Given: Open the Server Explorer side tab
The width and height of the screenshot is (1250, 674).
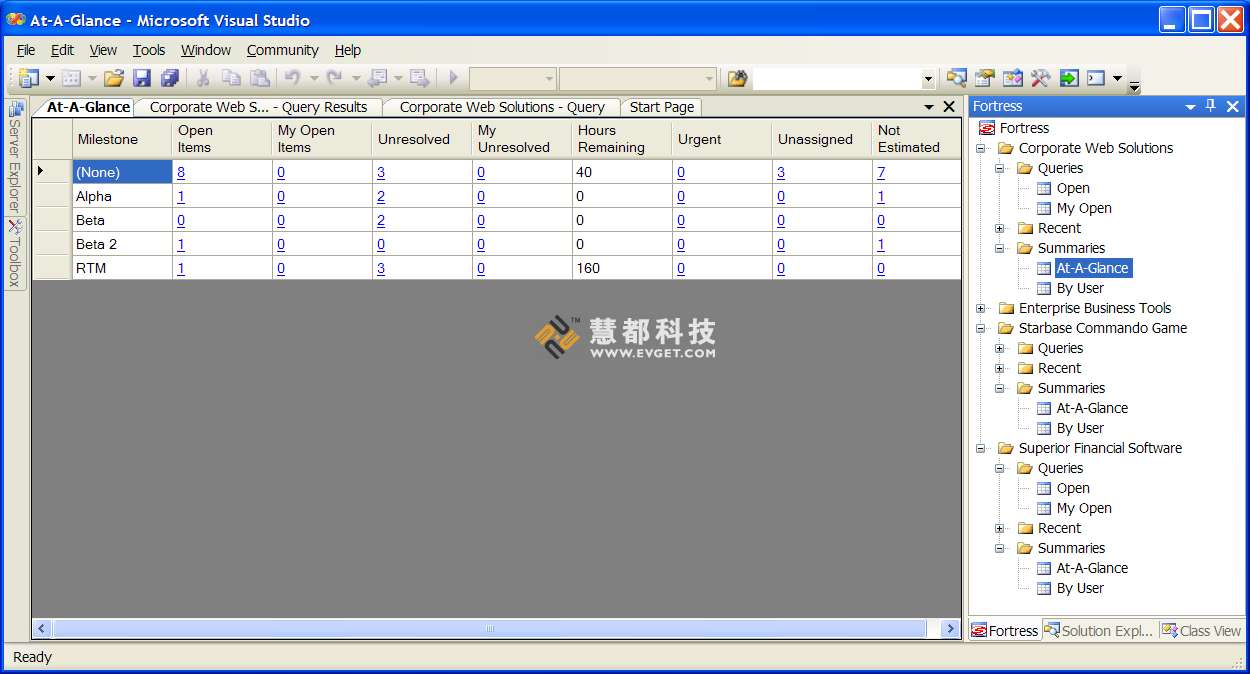Looking at the screenshot, I should tap(15, 156).
